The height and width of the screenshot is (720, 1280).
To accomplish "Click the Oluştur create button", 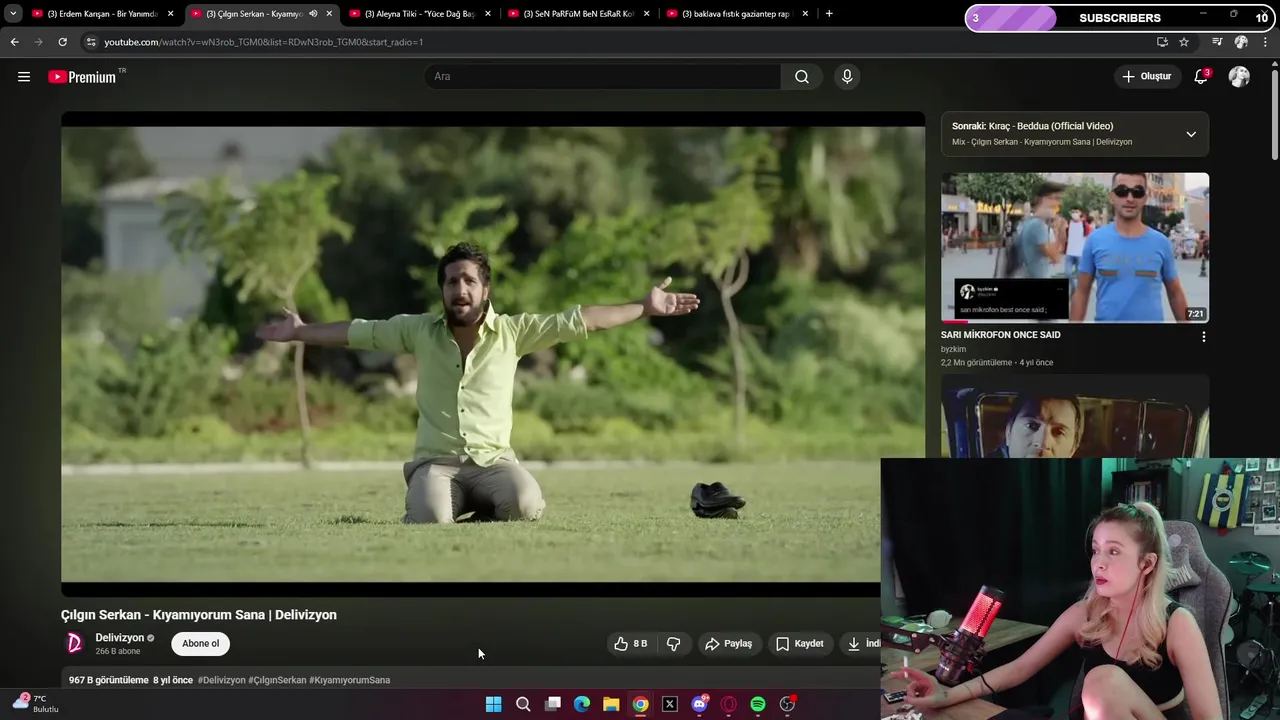I will click(1146, 77).
